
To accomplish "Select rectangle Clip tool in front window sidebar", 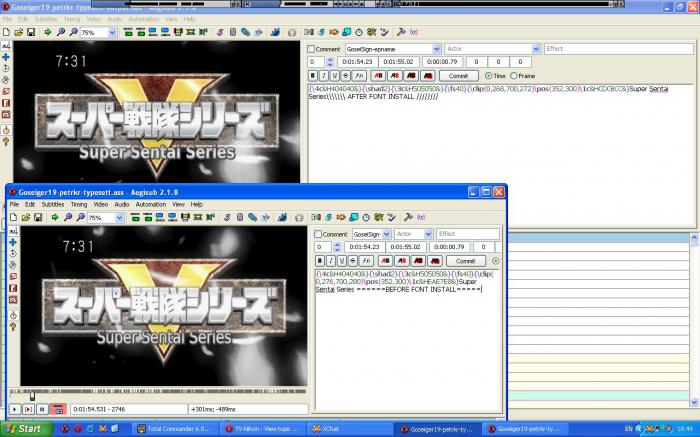I will click(x=13, y=288).
